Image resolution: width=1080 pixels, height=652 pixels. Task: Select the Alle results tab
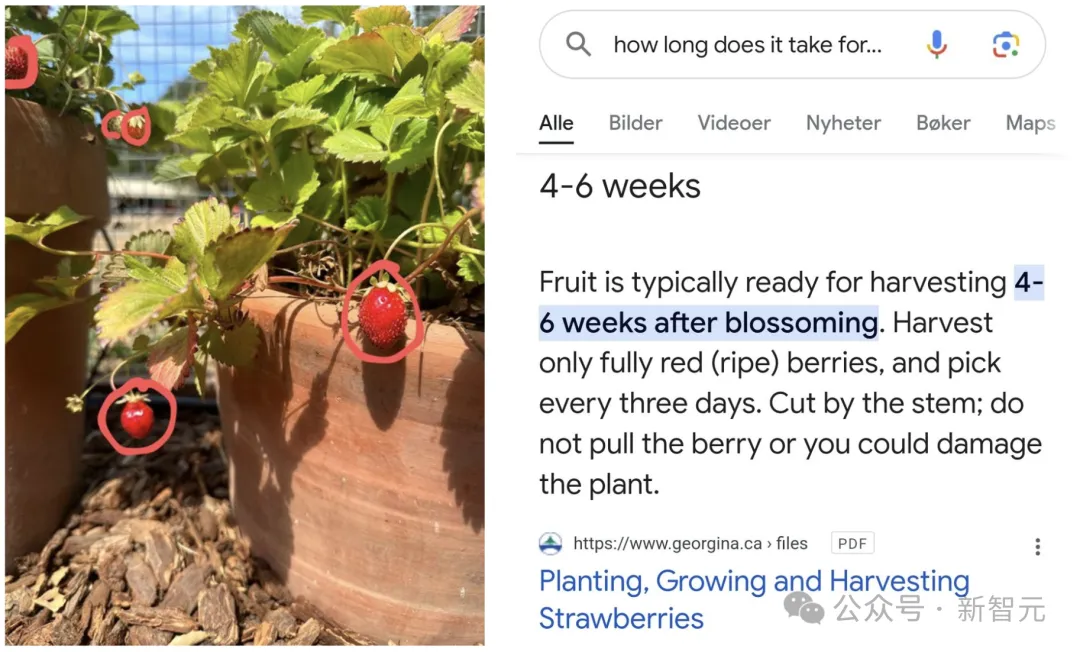(556, 123)
